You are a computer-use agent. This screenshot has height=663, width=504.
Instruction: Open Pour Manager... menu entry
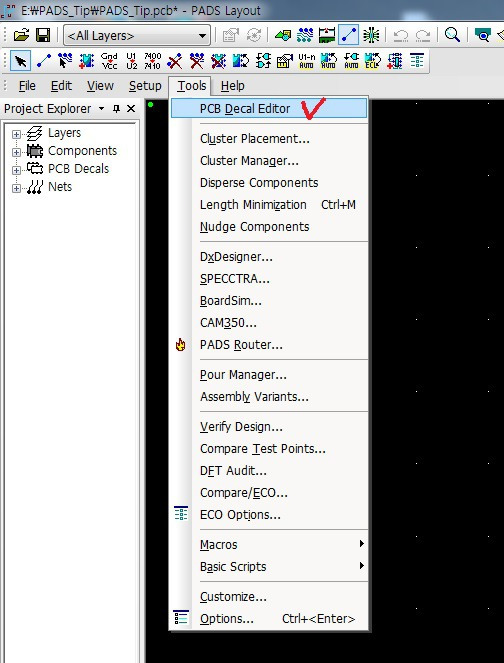click(269, 375)
